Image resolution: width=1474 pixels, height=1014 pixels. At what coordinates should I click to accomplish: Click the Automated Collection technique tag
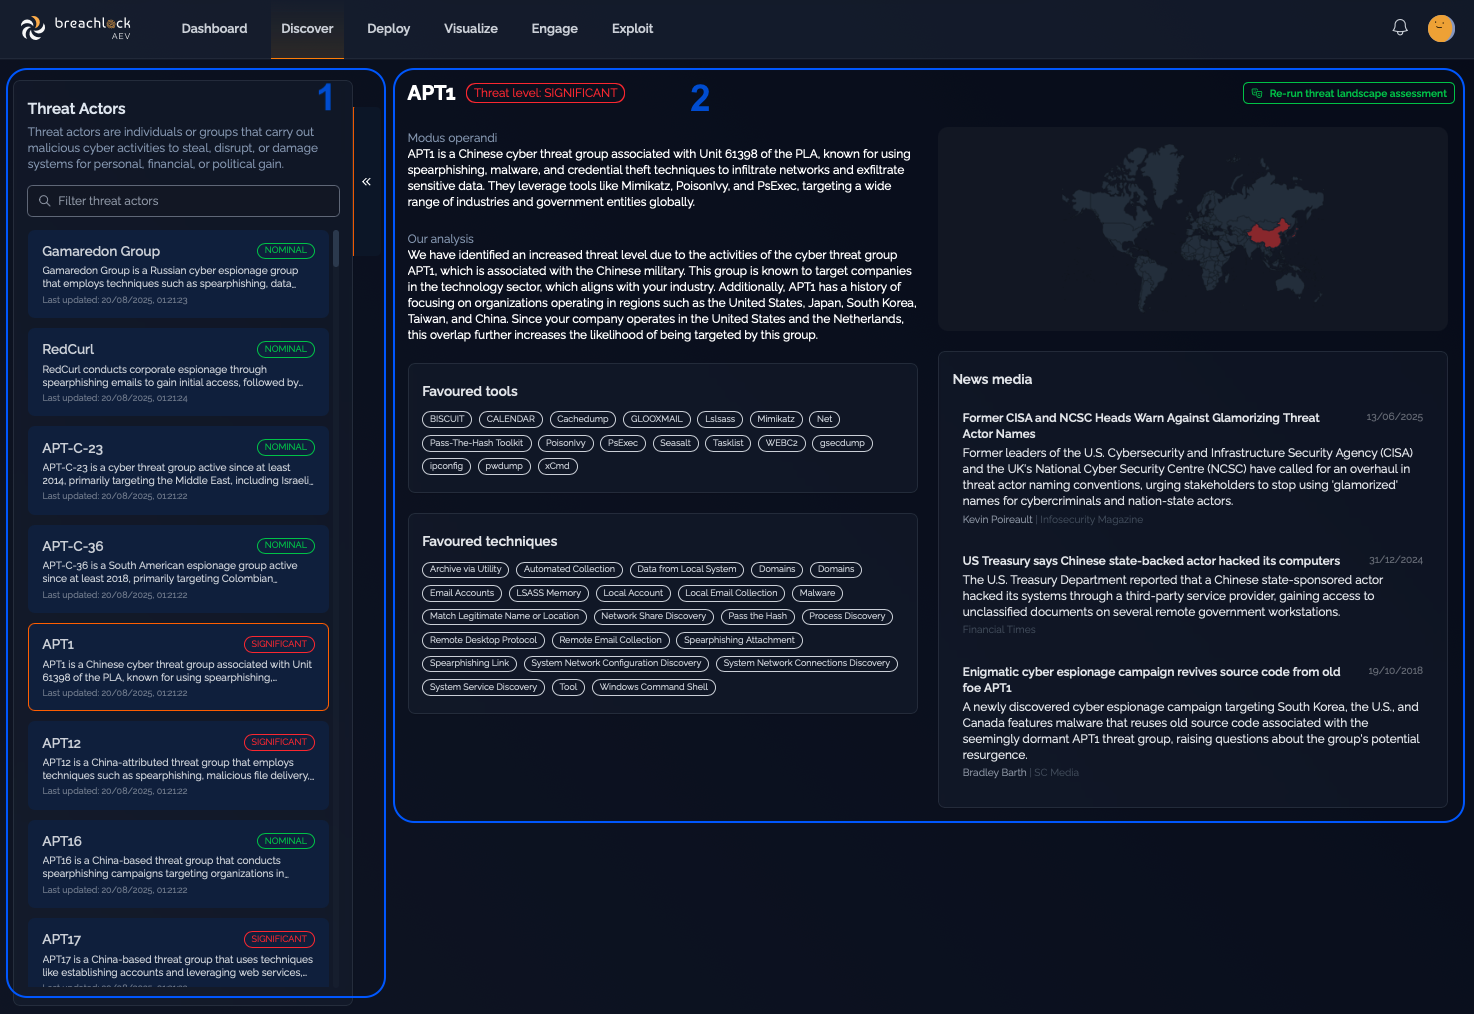[x=570, y=569]
